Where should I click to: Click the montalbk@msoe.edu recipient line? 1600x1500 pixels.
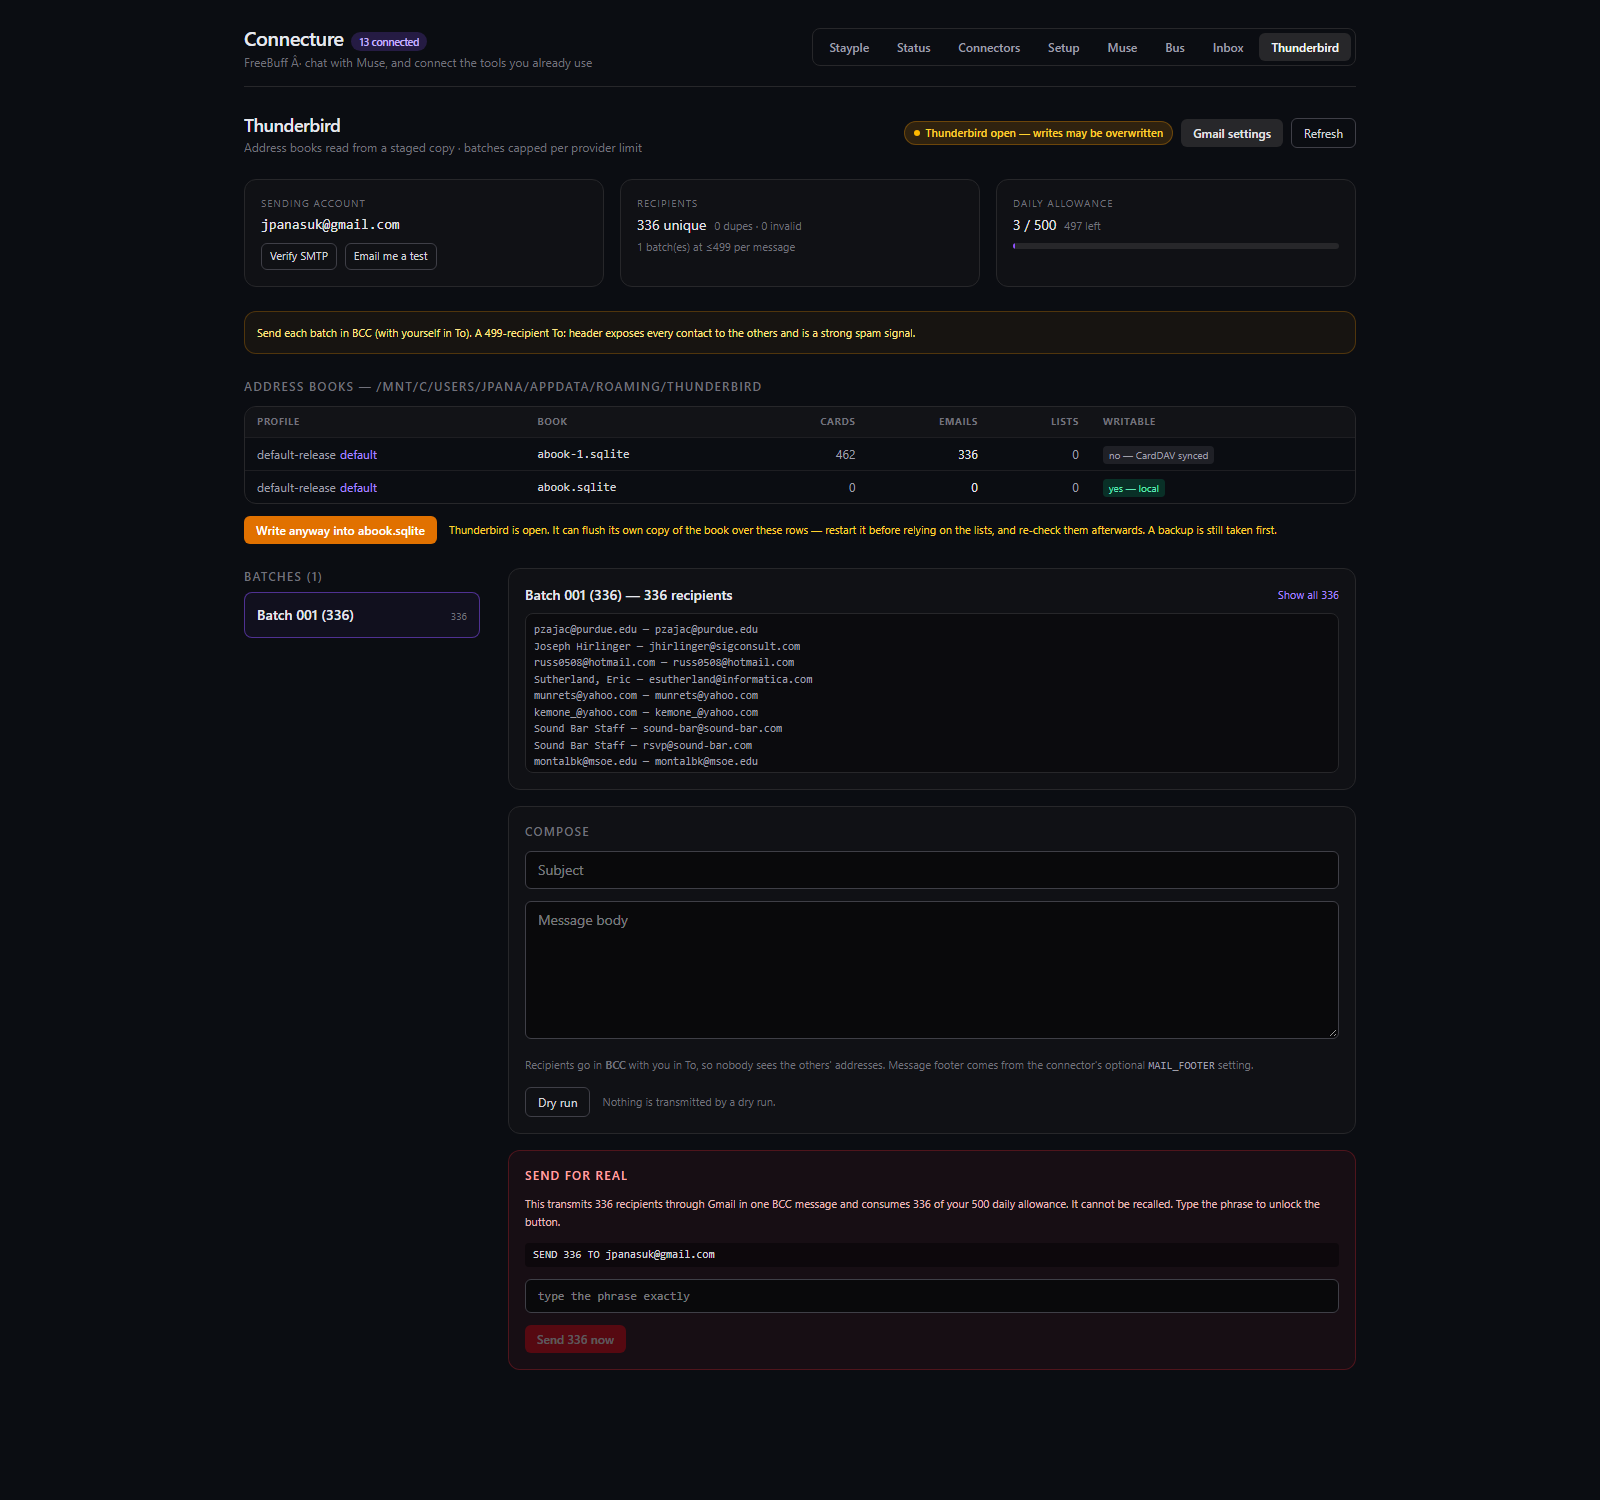(646, 761)
